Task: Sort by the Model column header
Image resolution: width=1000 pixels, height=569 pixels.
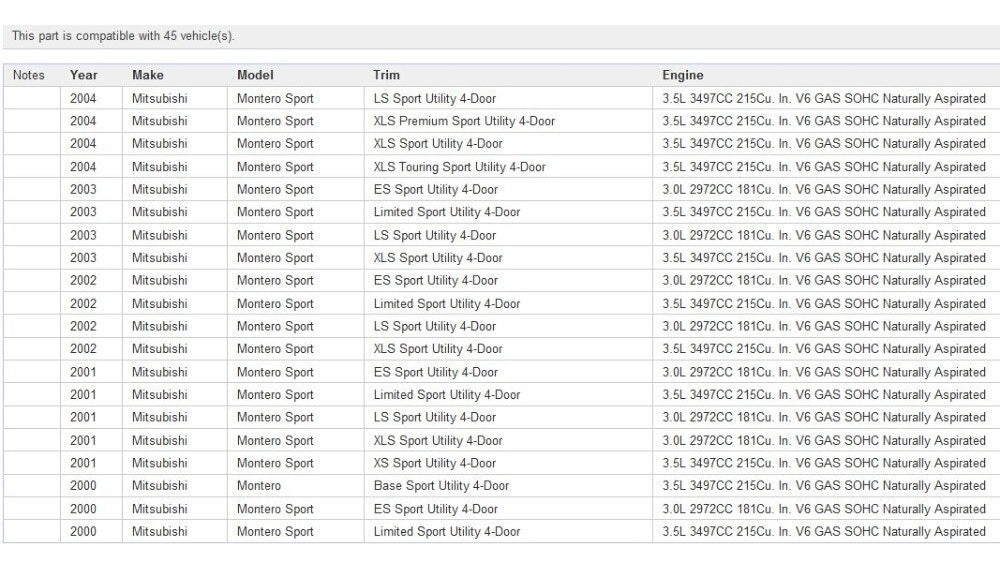Action: [255, 75]
